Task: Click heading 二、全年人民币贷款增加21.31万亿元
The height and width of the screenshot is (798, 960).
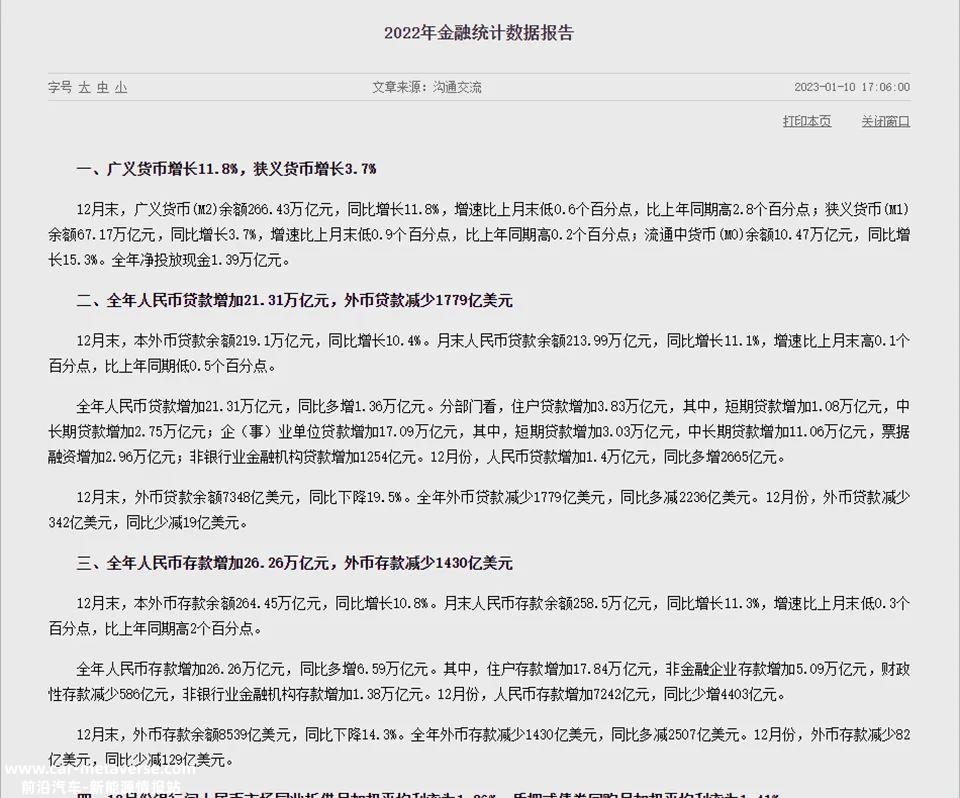Action: click(x=203, y=301)
